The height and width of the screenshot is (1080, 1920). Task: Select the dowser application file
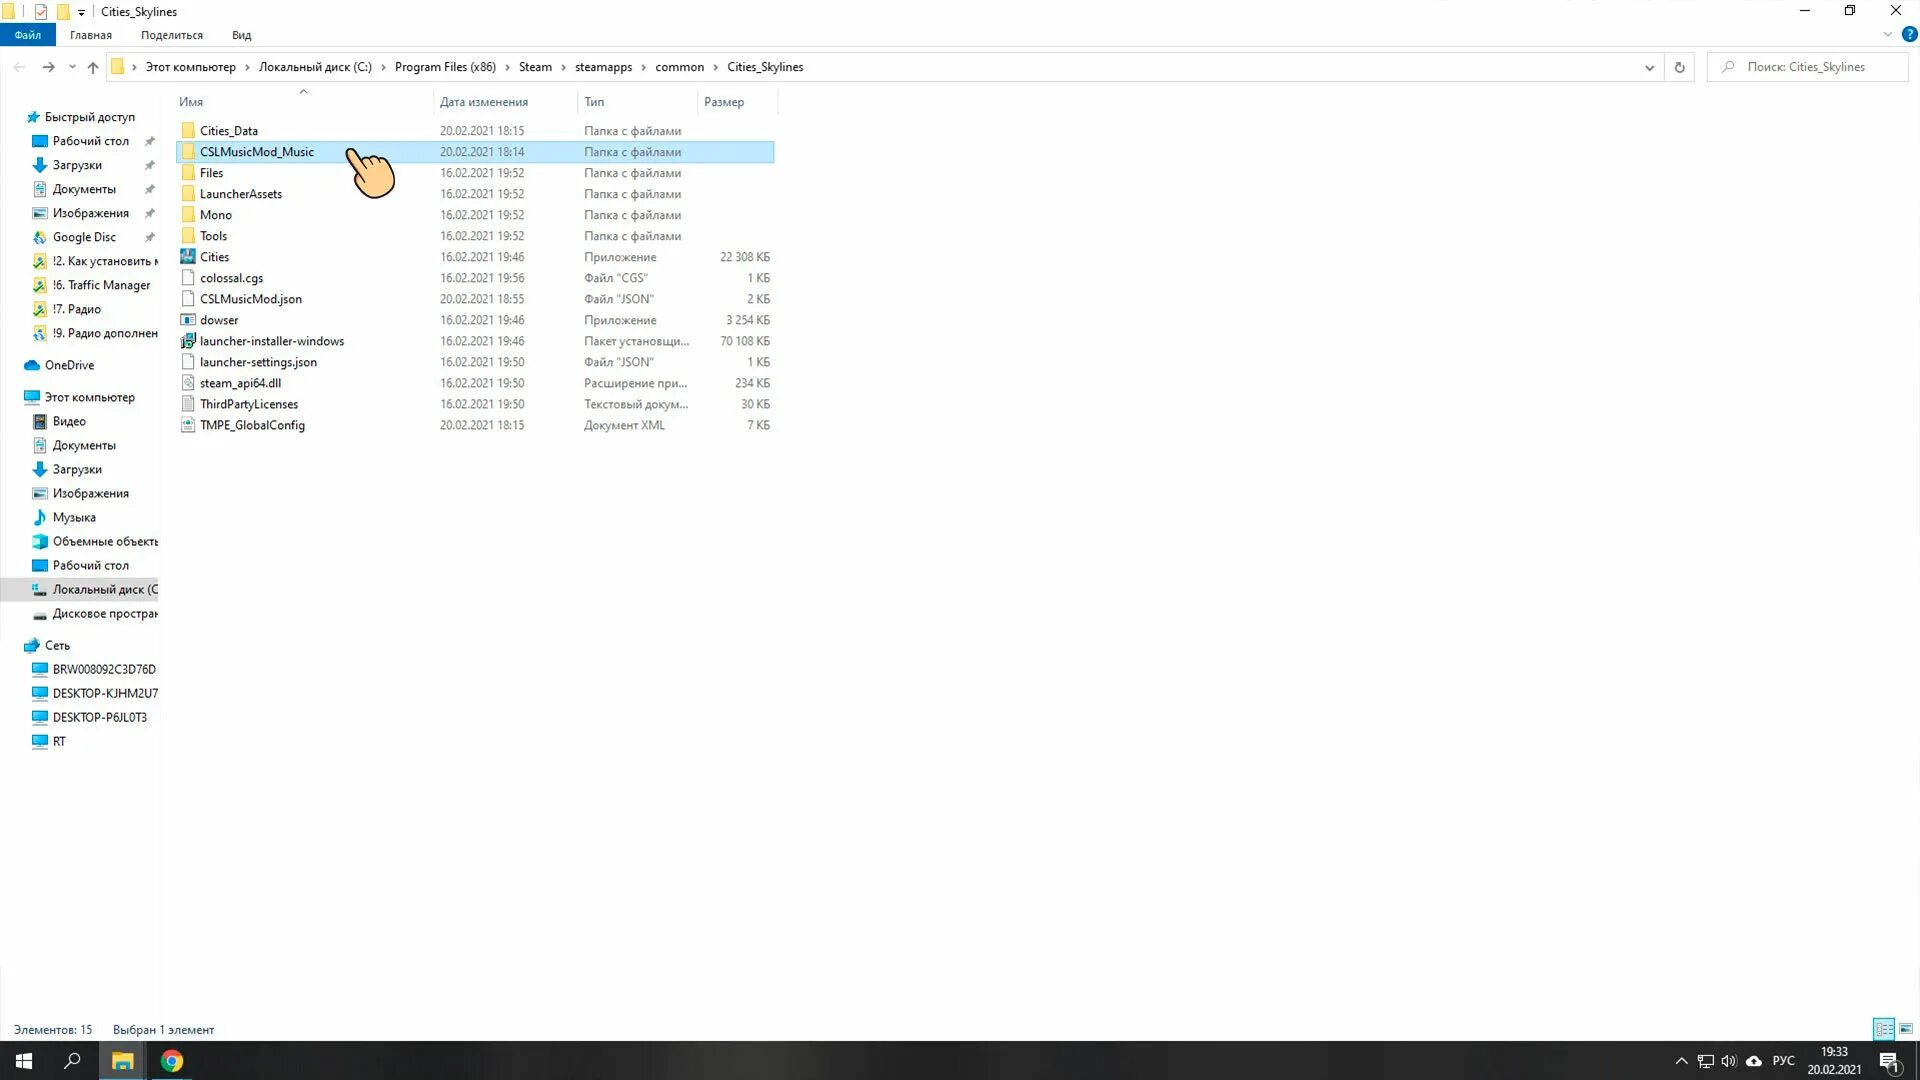[219, 320]
